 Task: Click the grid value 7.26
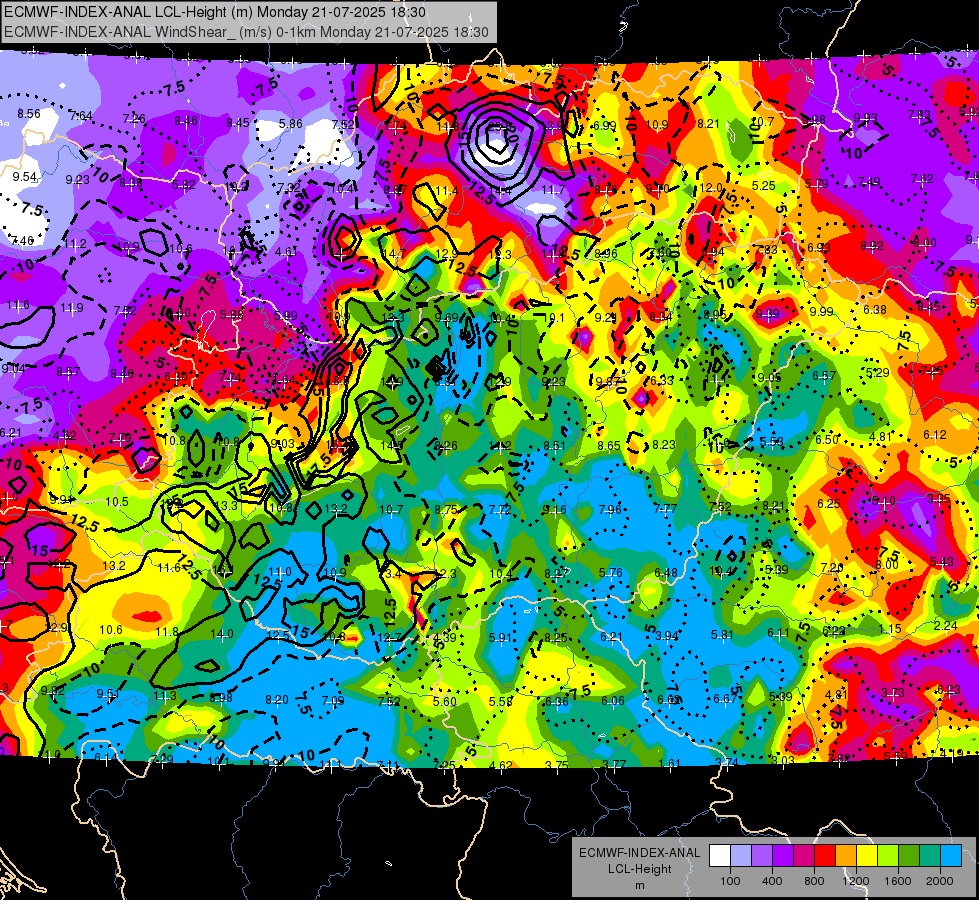pos(134,118)
